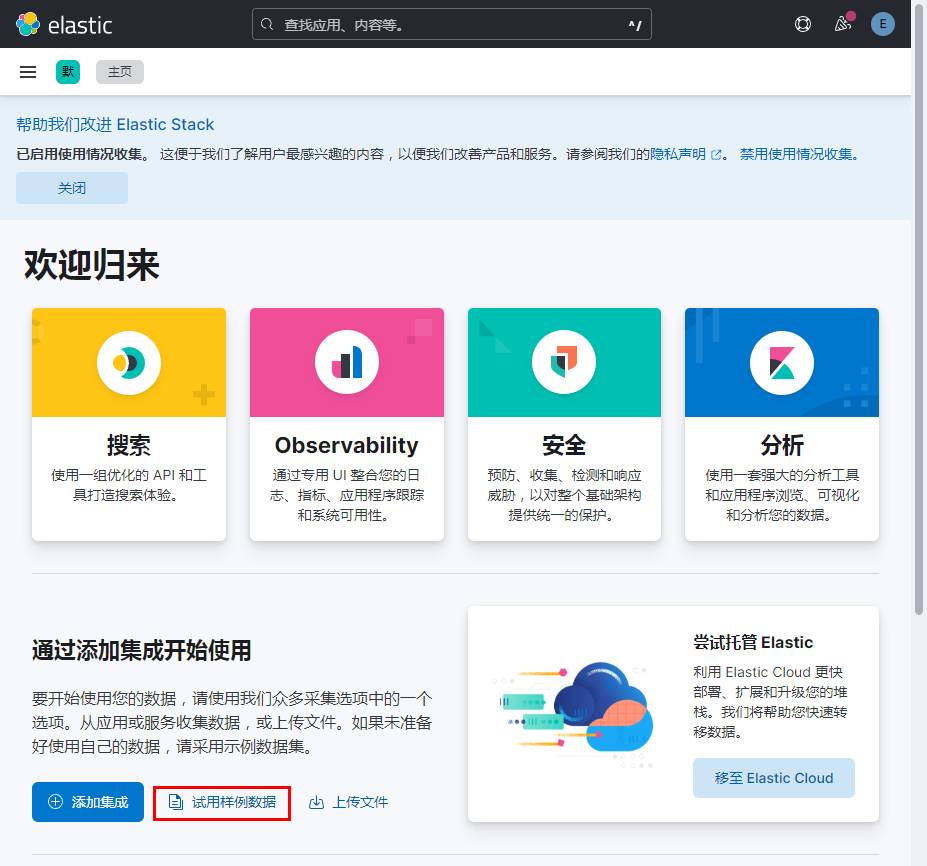The image size is (927, 866).
Task: Click the 通过添加集成开始使用 heading
Action: point(141,650)
